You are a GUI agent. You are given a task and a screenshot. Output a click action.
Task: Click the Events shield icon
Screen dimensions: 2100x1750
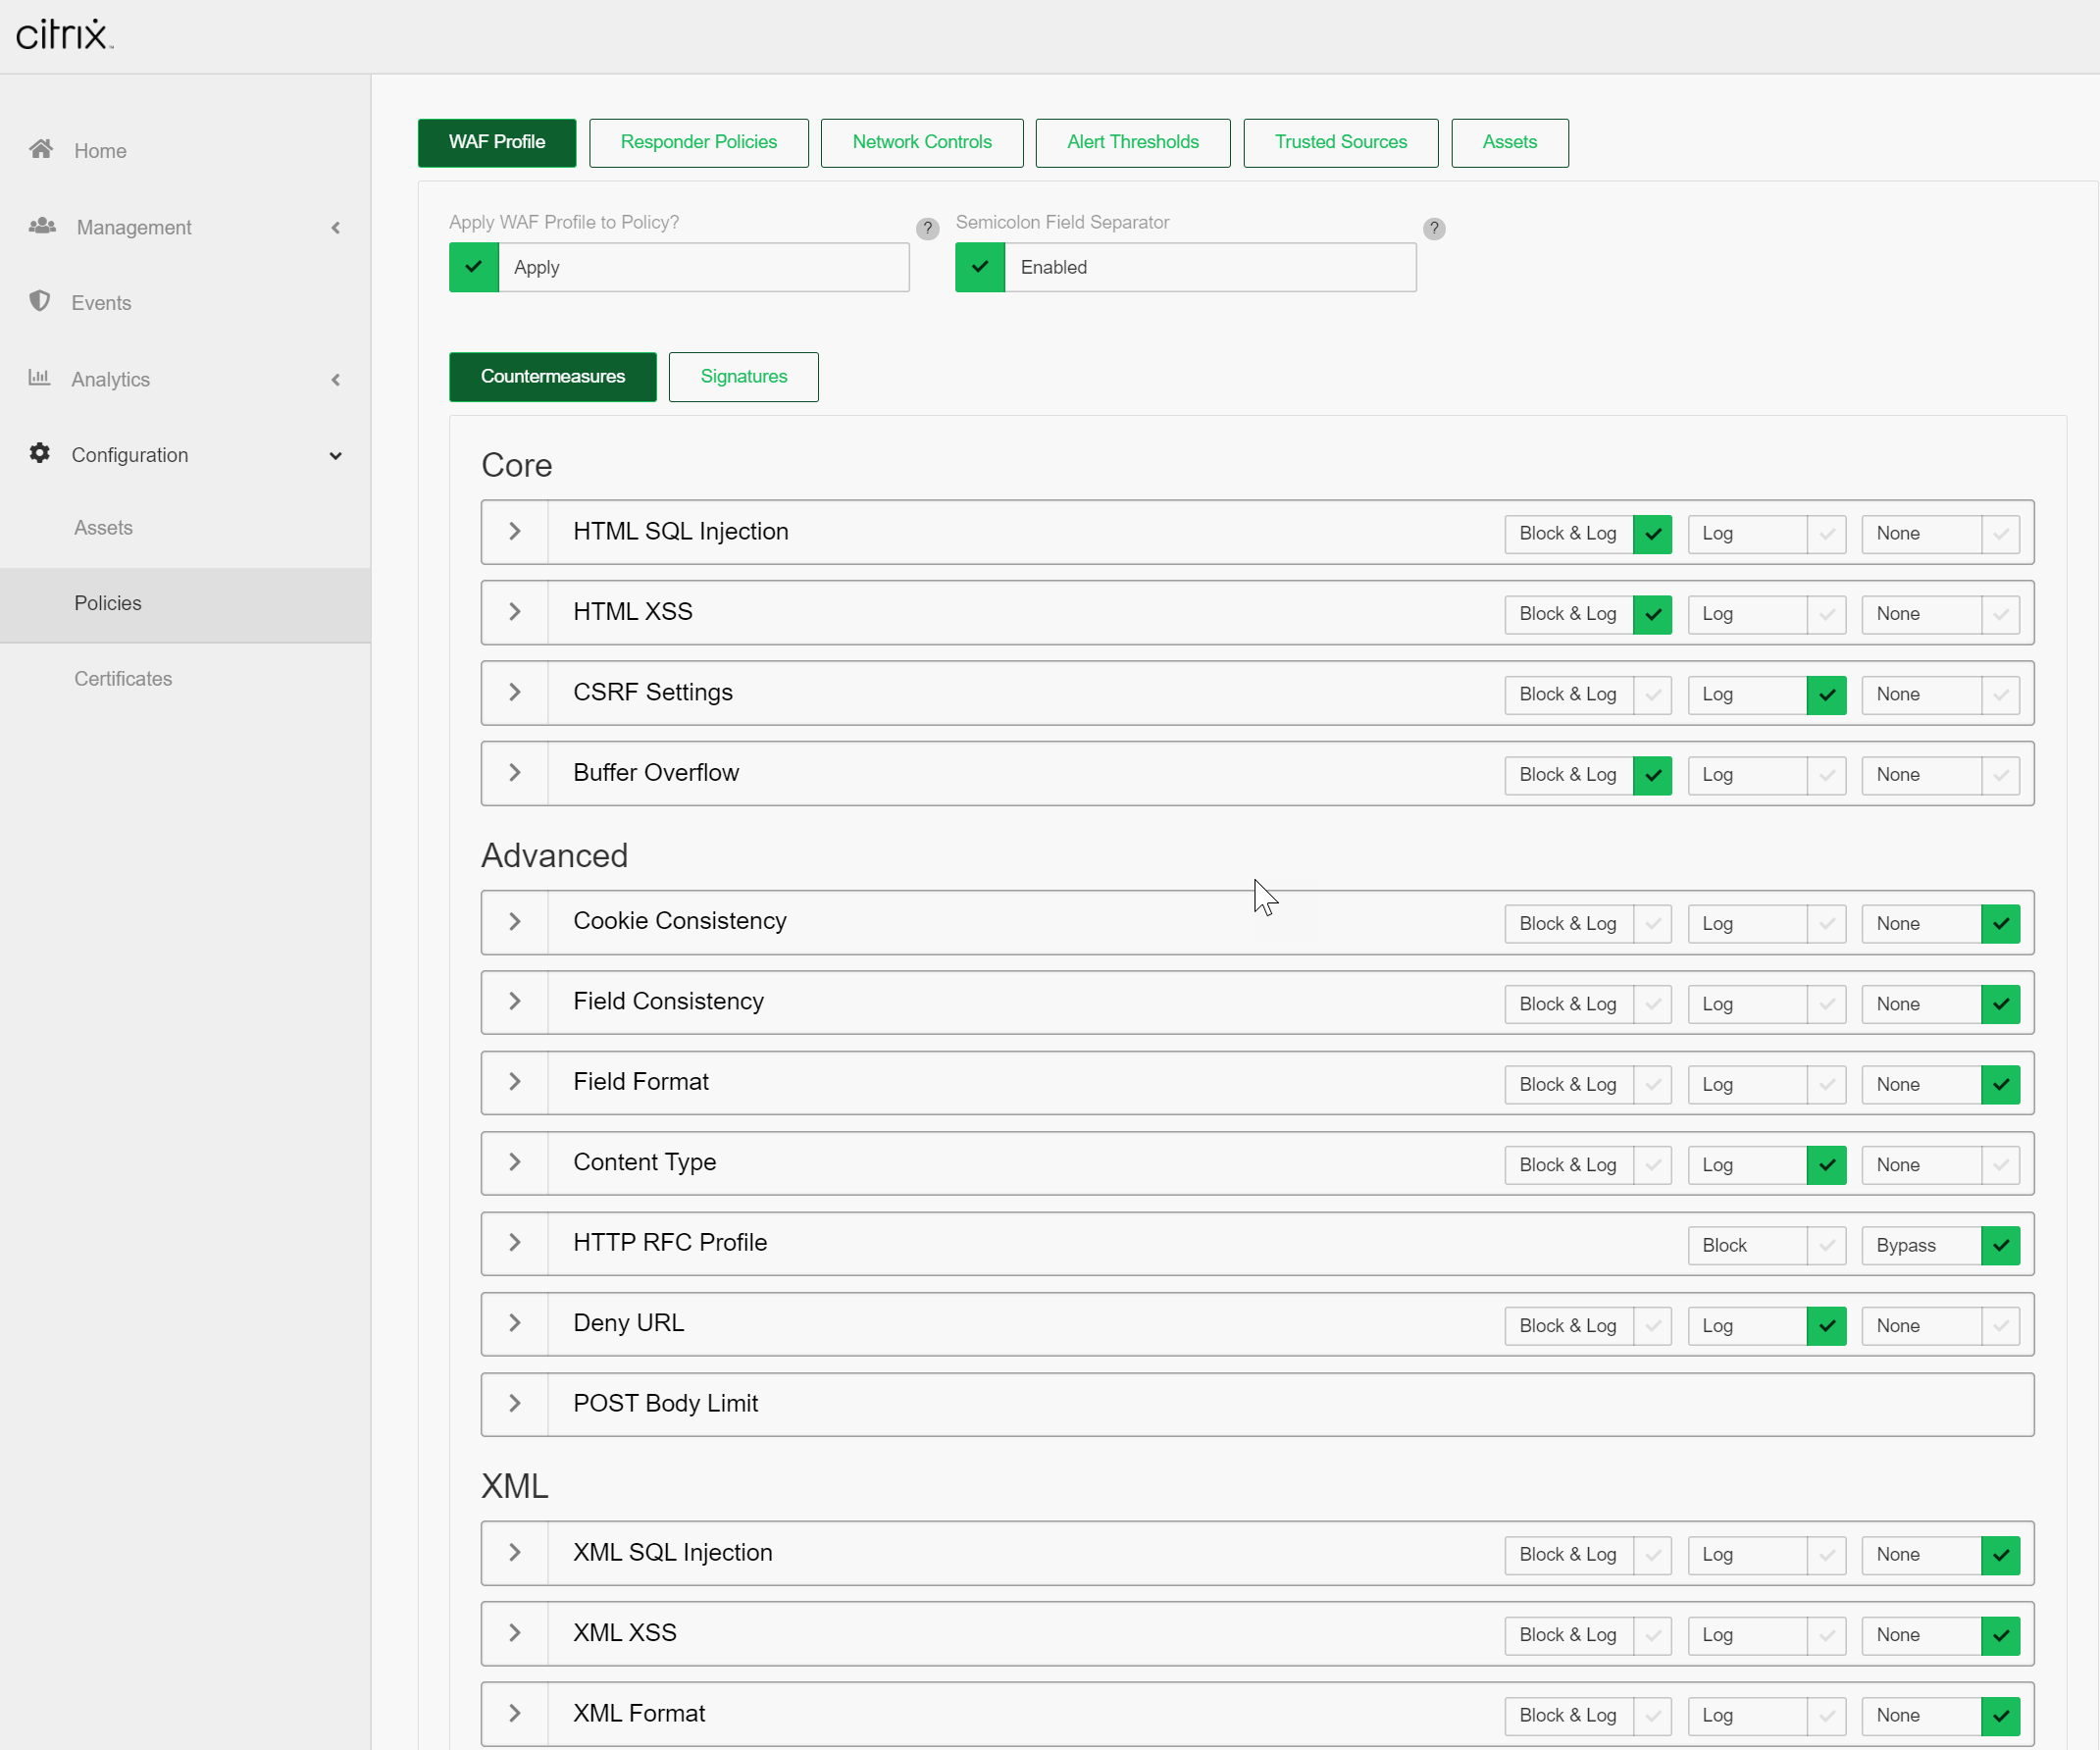pyautogui.click(x=40, y=301)
